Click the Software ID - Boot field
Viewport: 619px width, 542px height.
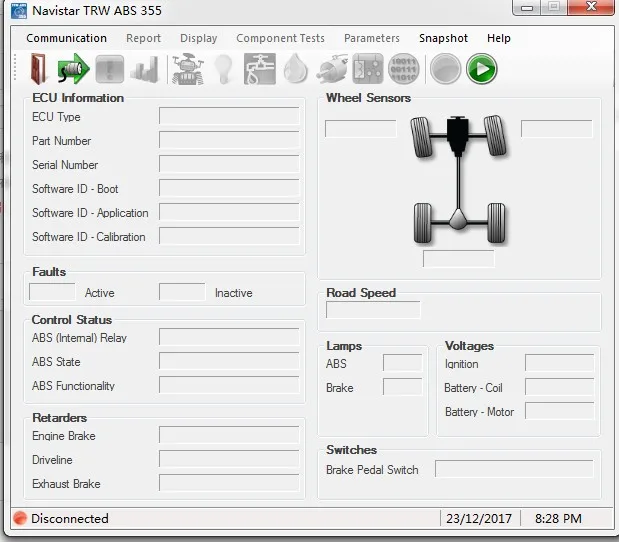[x=229, y=188]
